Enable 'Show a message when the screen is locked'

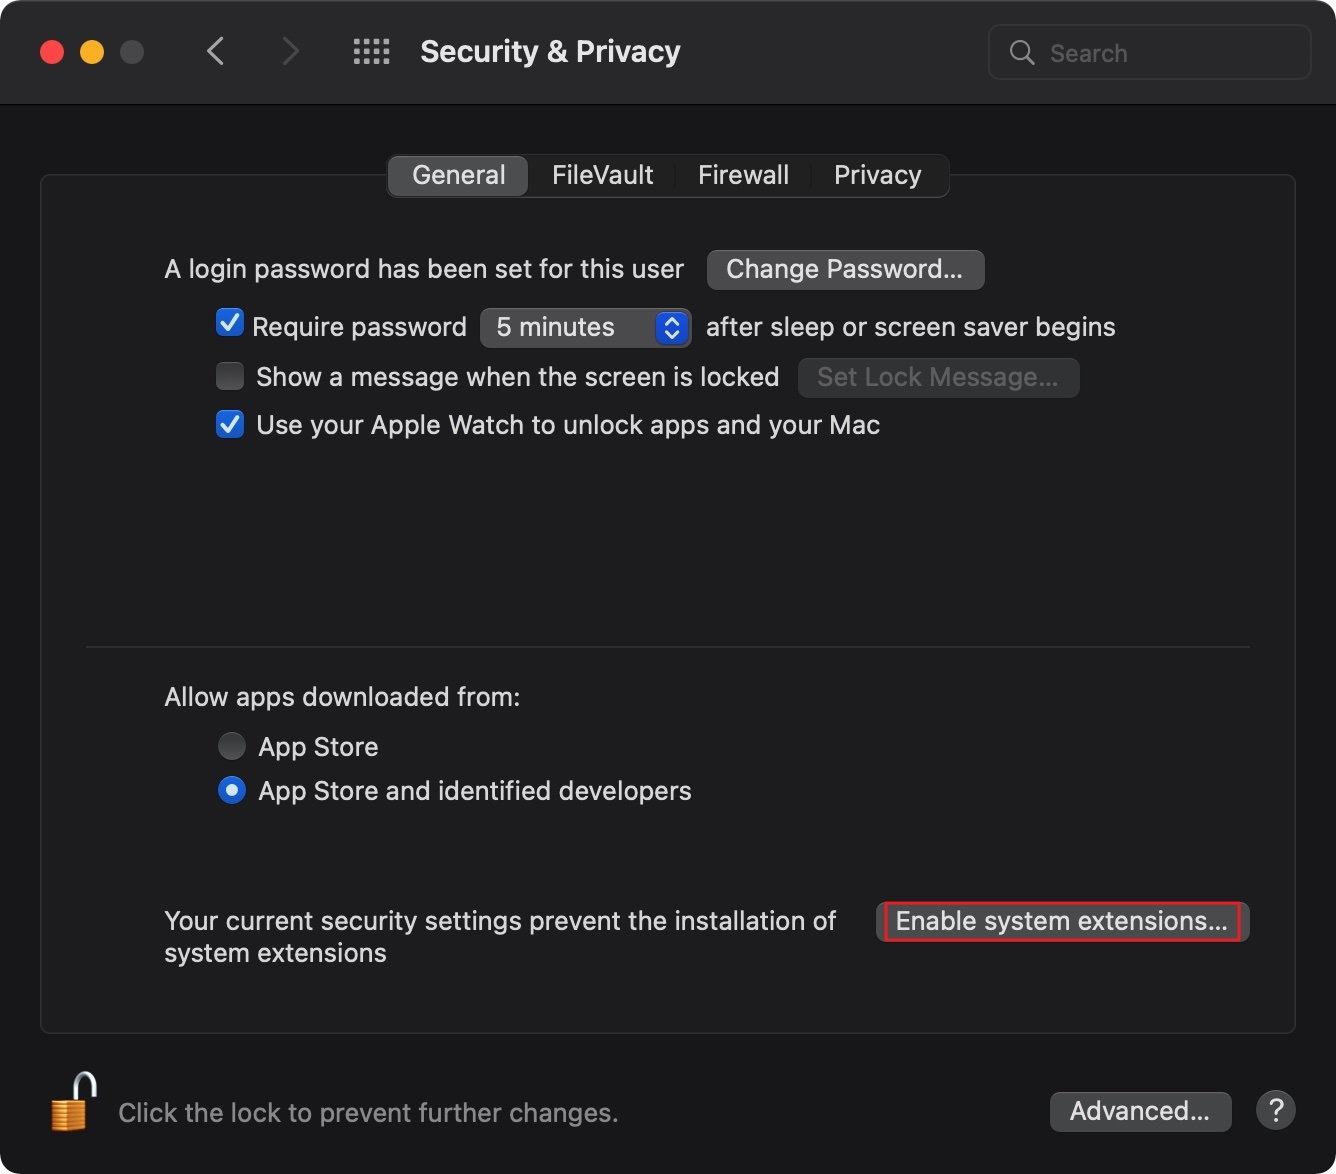point(229,375)
